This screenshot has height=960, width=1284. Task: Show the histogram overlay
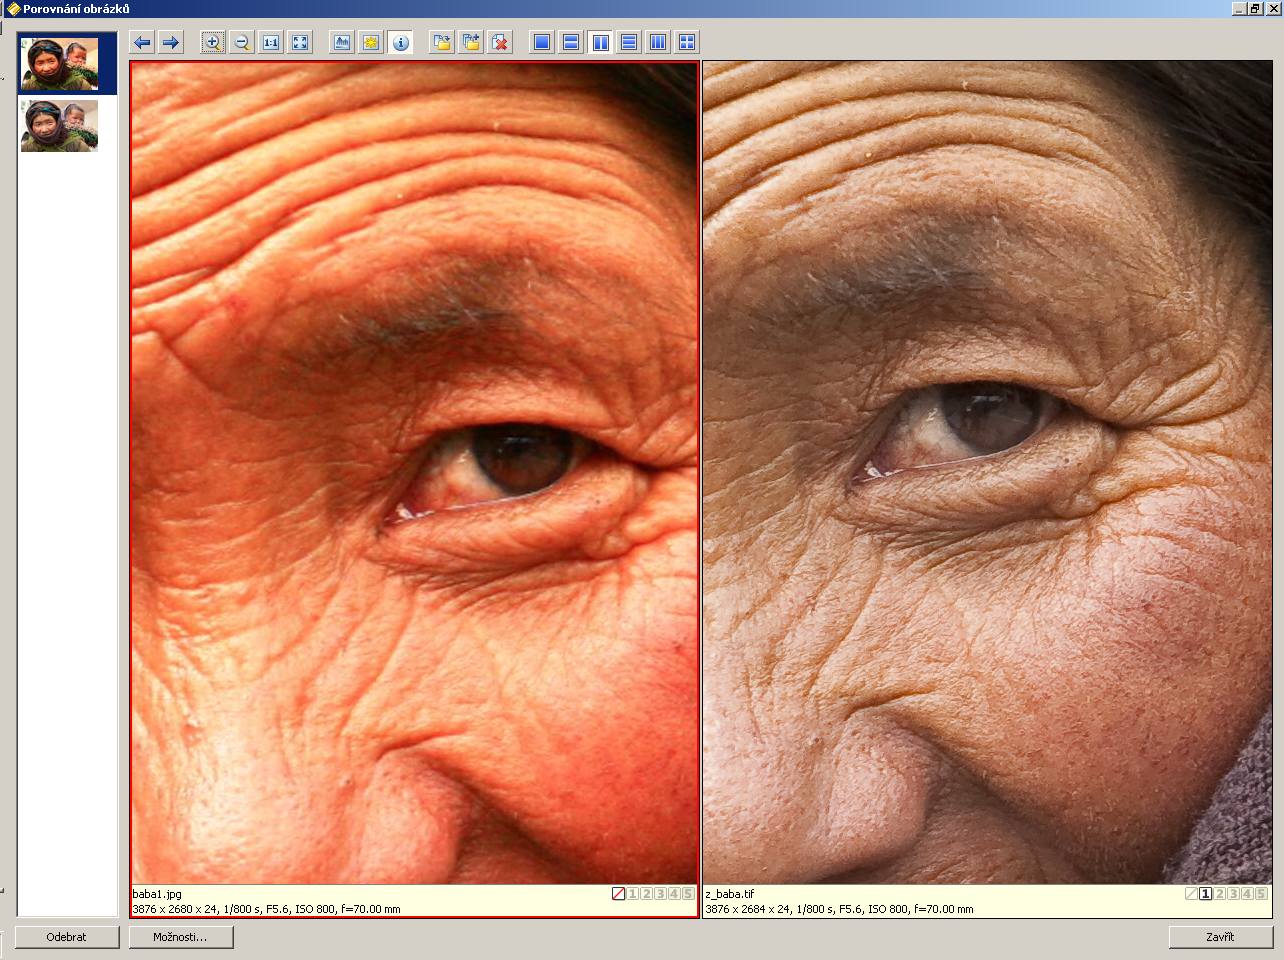pyautogui.click(x=342, y=42)
